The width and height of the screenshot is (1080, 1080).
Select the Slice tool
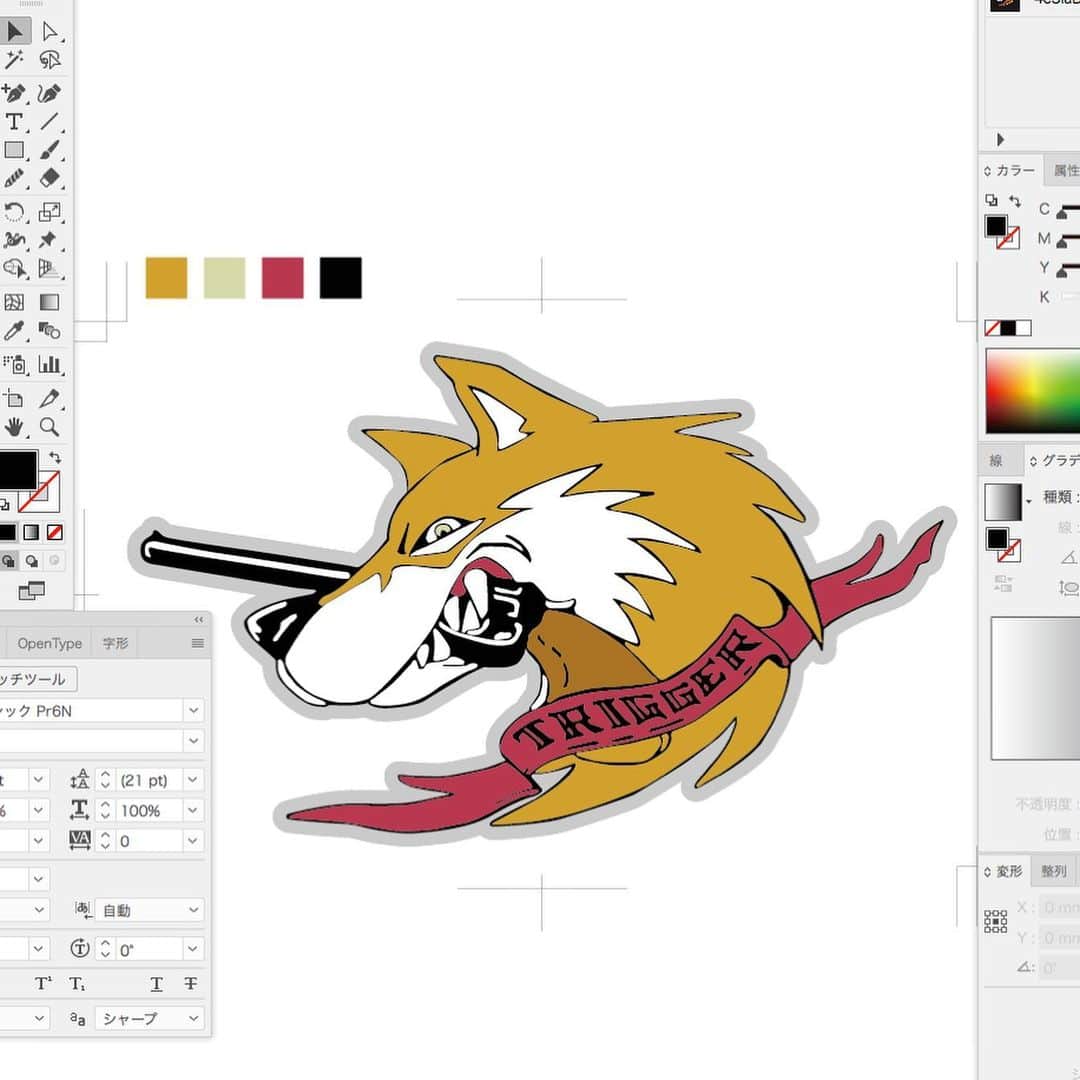[50, 398]
